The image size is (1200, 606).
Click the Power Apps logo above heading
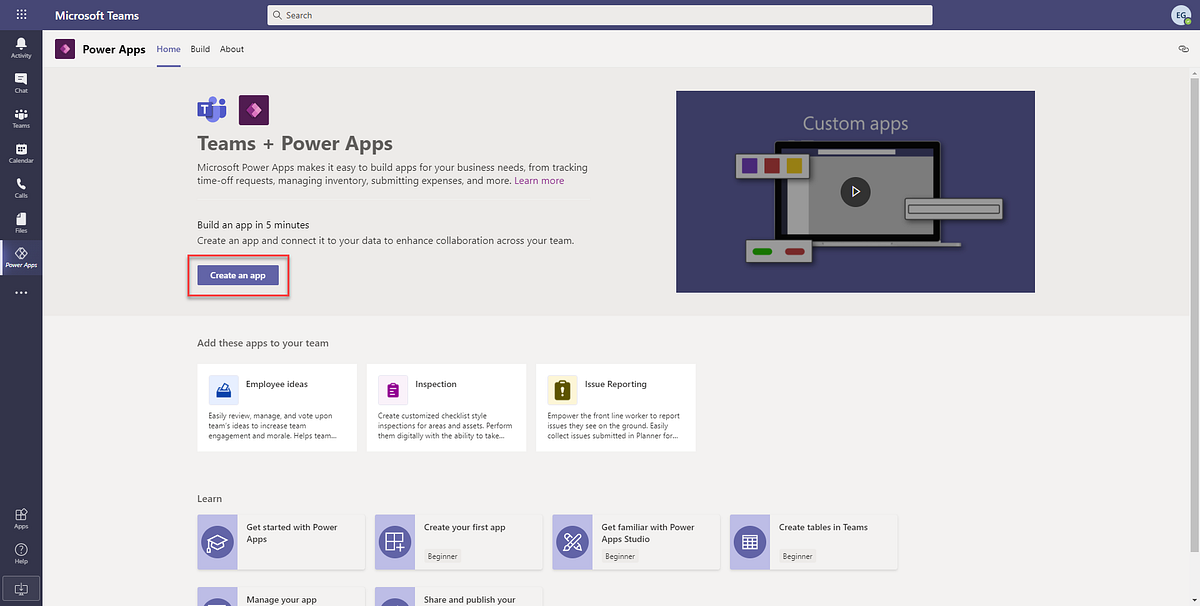click(254, 110)
